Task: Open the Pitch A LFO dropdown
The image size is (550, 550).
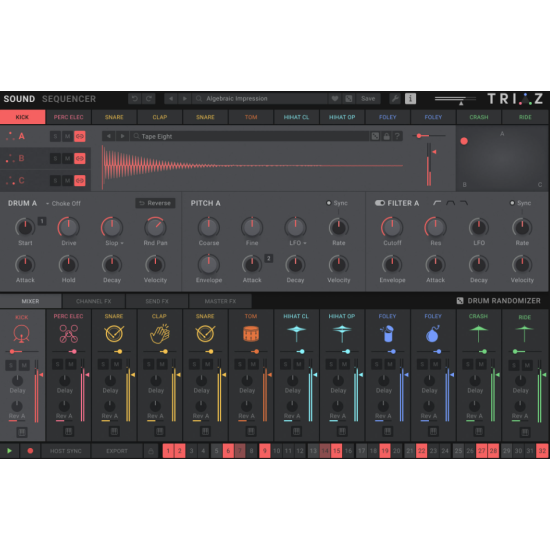Action: click(x=305, y=243)
